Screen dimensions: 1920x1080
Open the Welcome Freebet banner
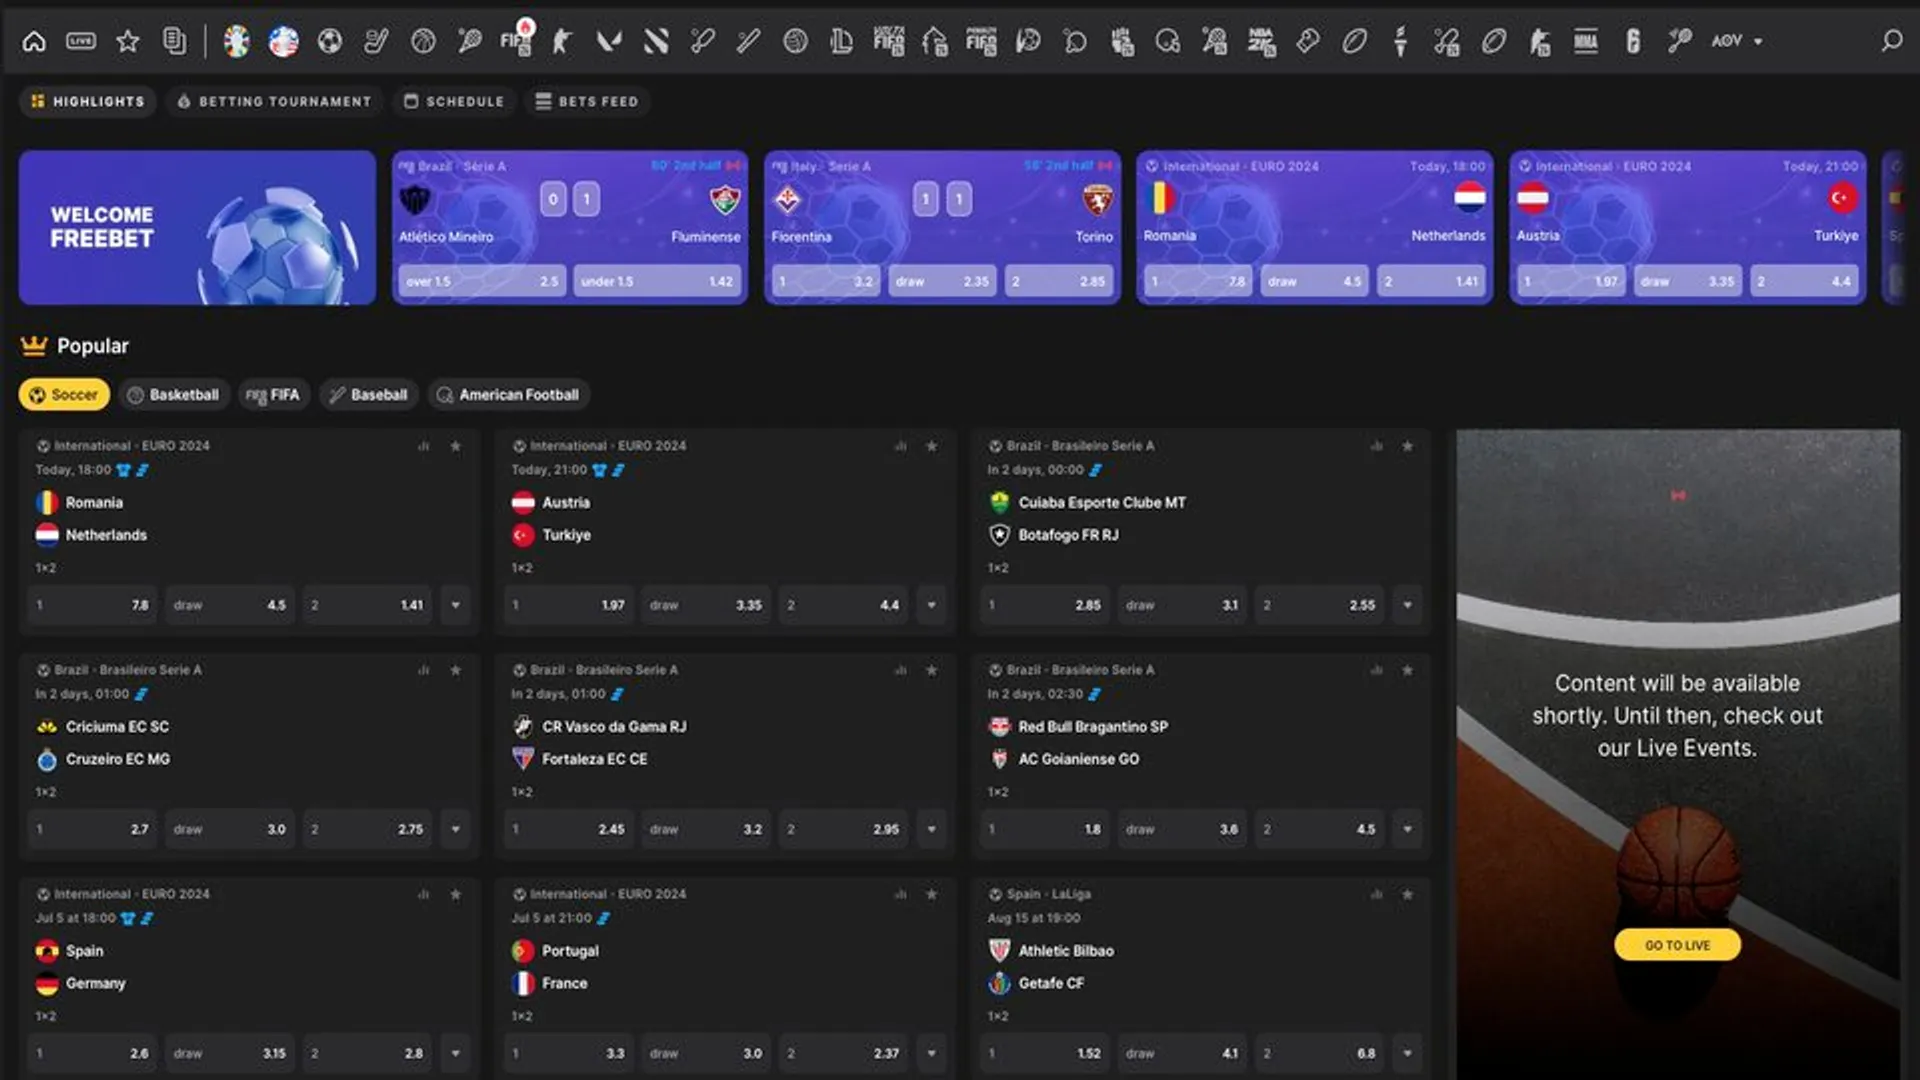click(197, 228)
